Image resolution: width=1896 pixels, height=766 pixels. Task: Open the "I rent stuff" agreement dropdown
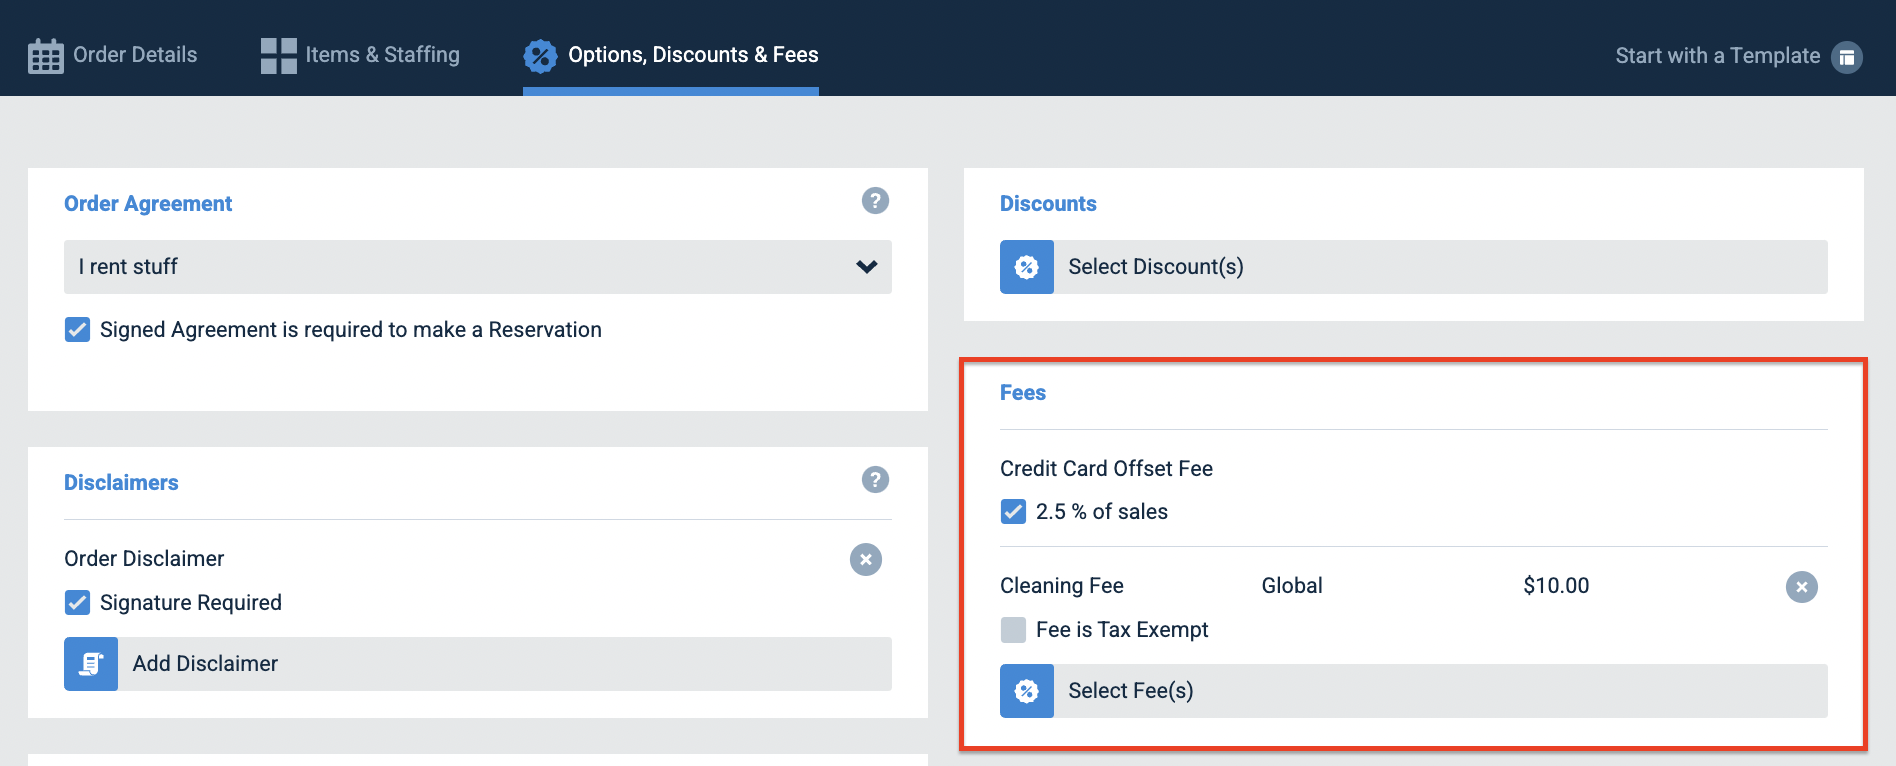(478, 267)
